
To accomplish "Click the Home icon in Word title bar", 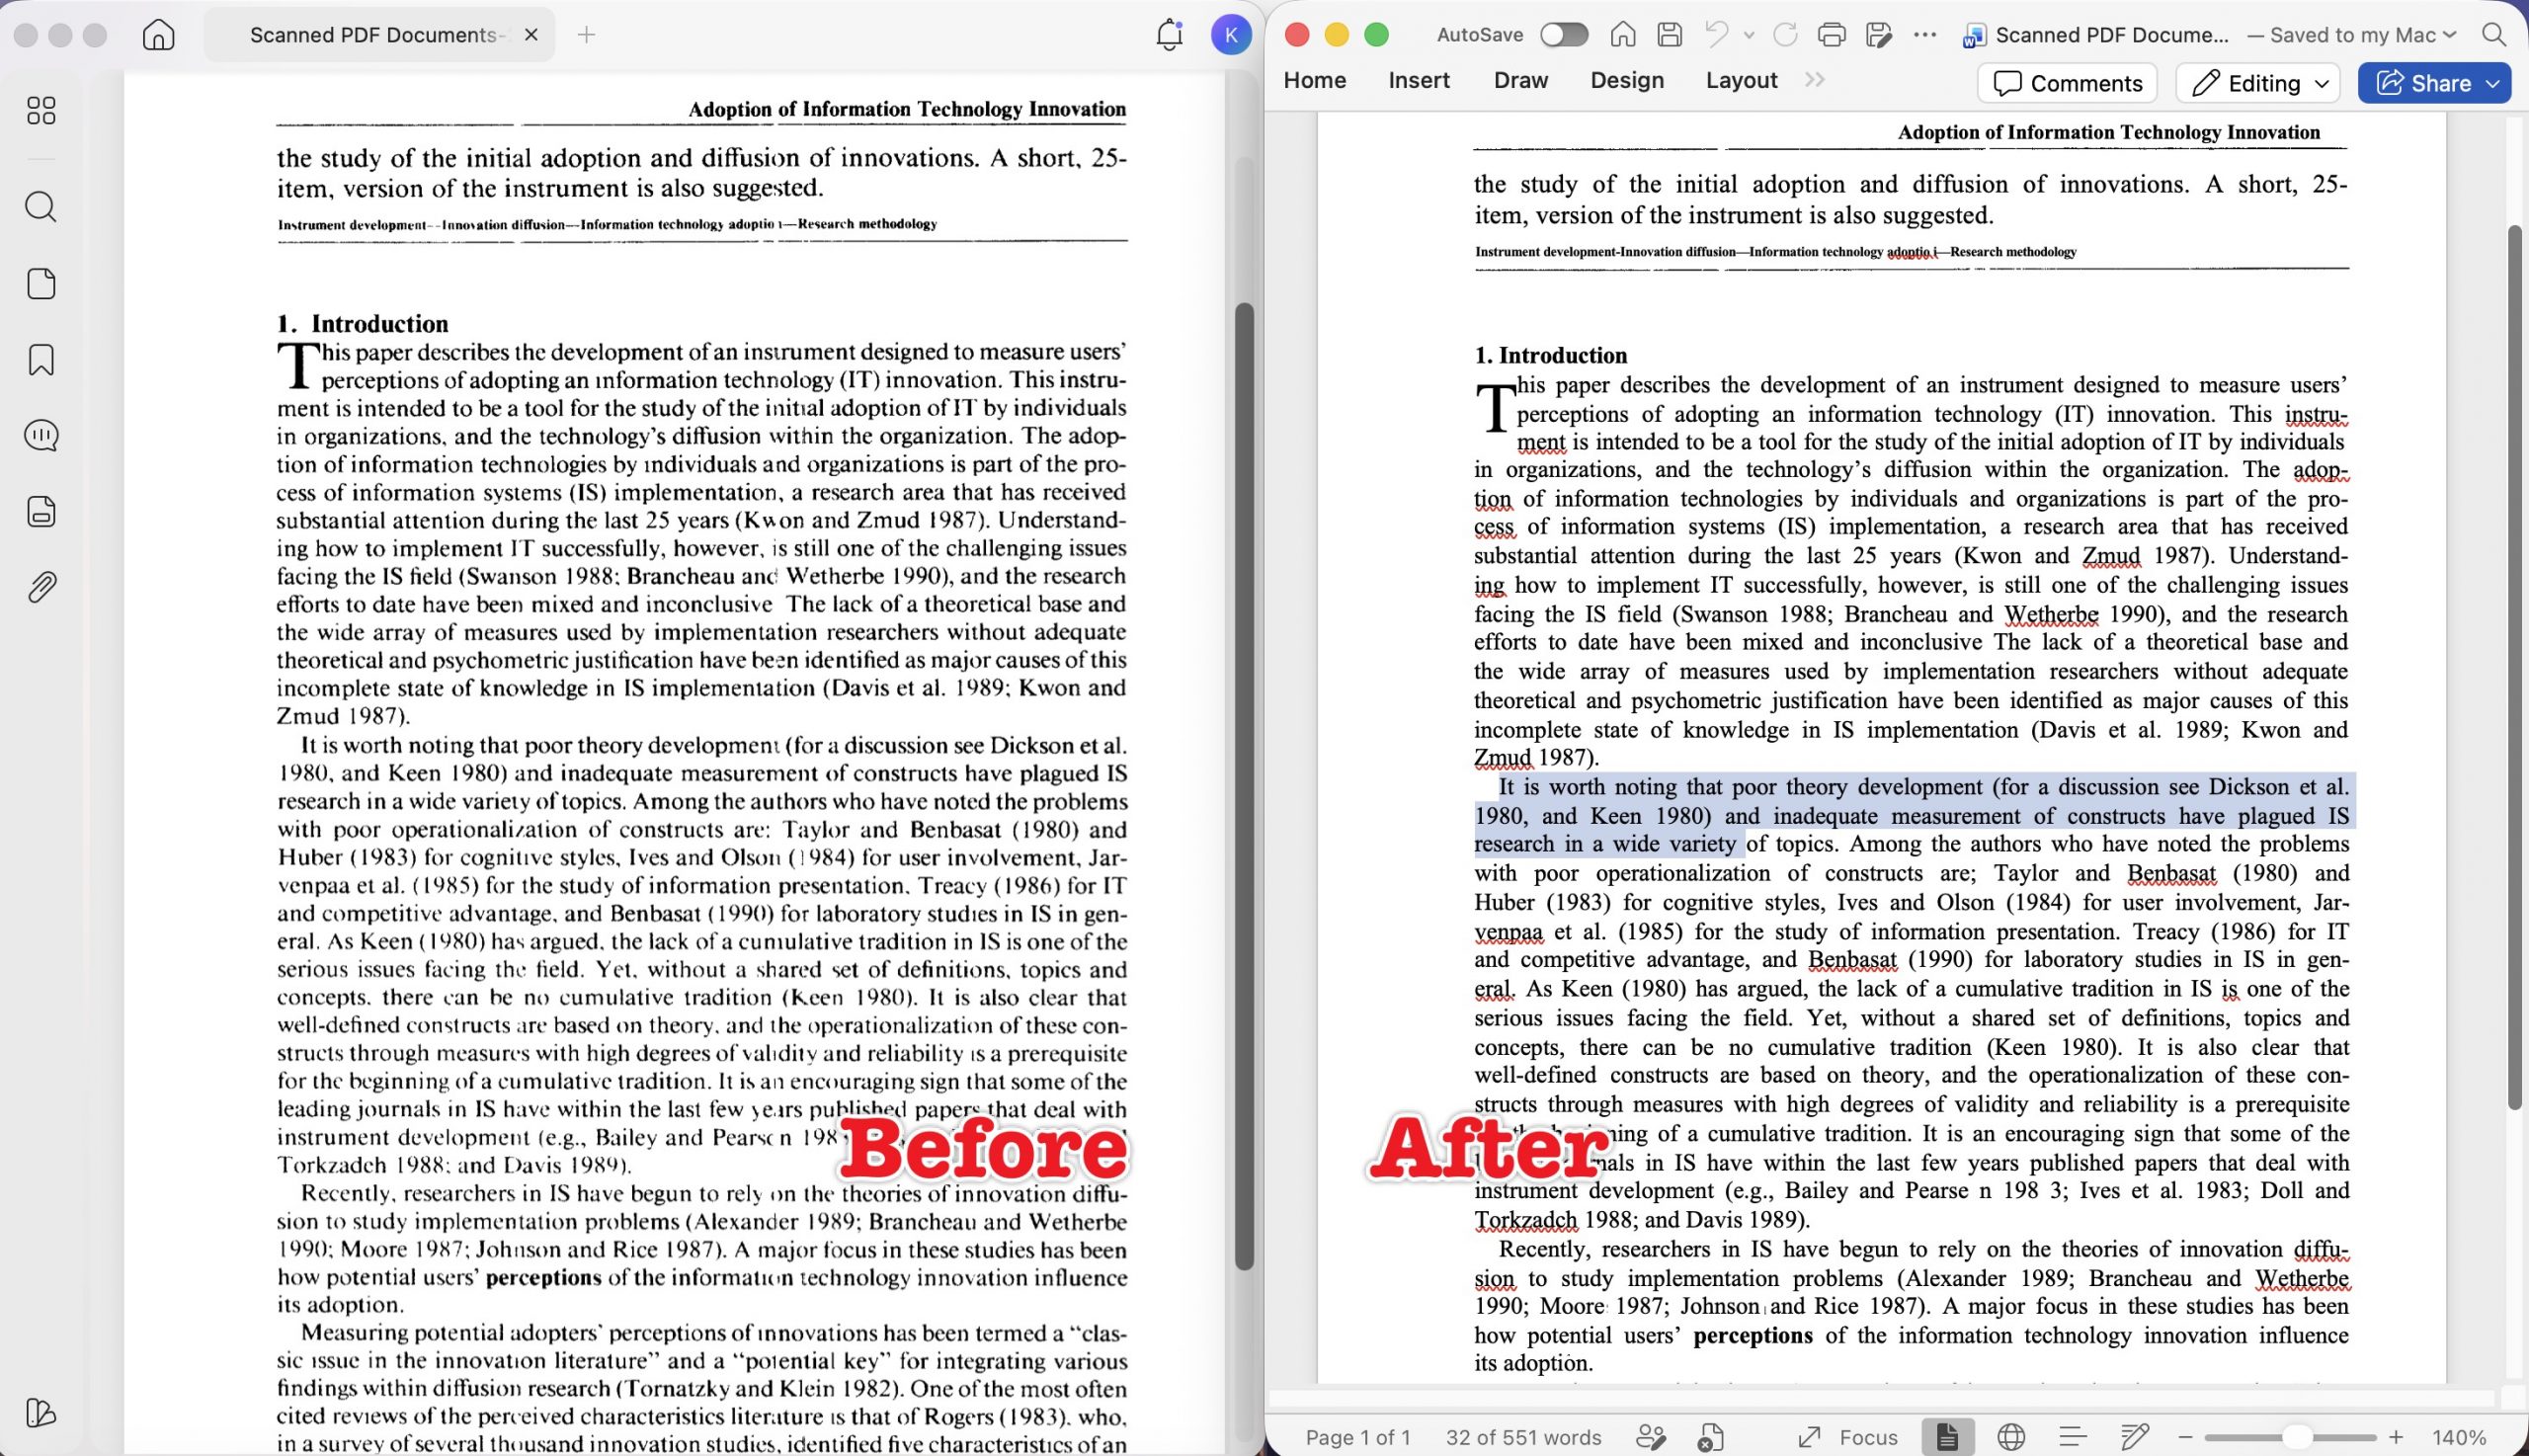I will click(x=1623, y=35).
